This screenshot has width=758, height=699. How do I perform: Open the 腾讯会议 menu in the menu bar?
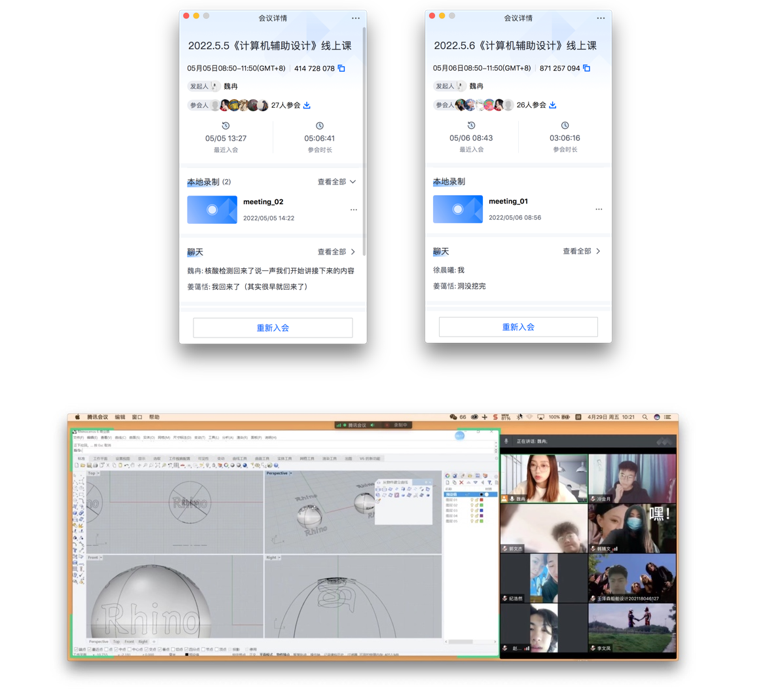97,417
